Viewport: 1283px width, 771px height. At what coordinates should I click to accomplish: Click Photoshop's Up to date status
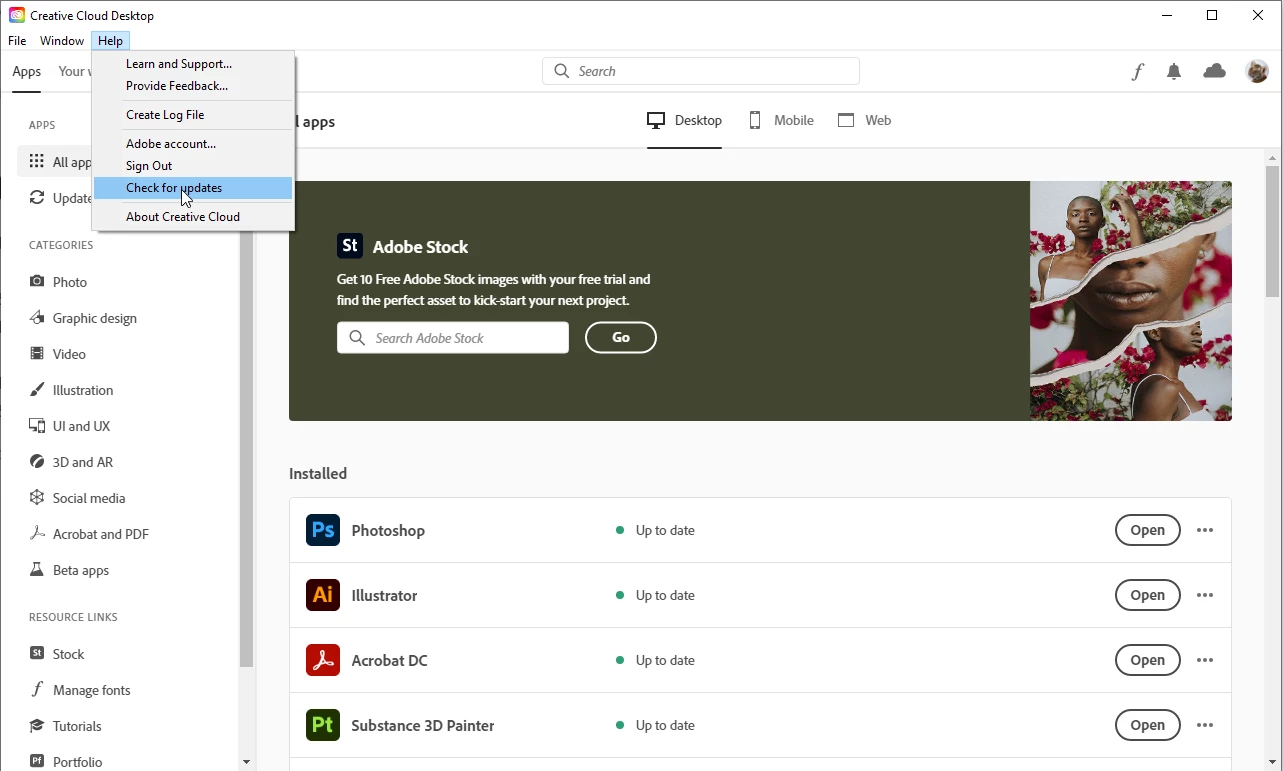(x=656, y=530)
